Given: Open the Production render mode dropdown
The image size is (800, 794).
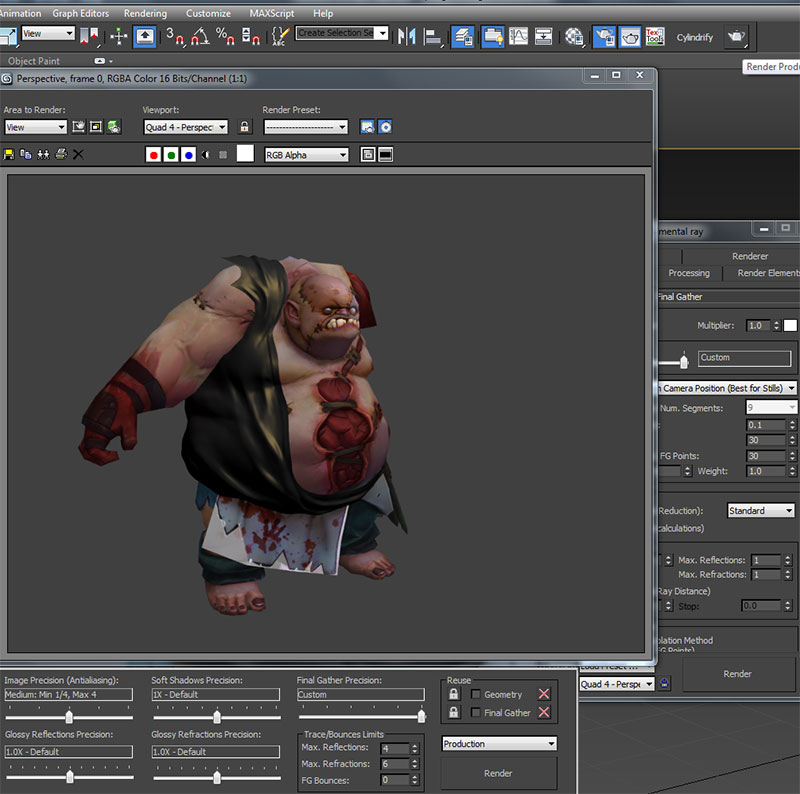Looking at the screenshot, I should click(499, 744).
